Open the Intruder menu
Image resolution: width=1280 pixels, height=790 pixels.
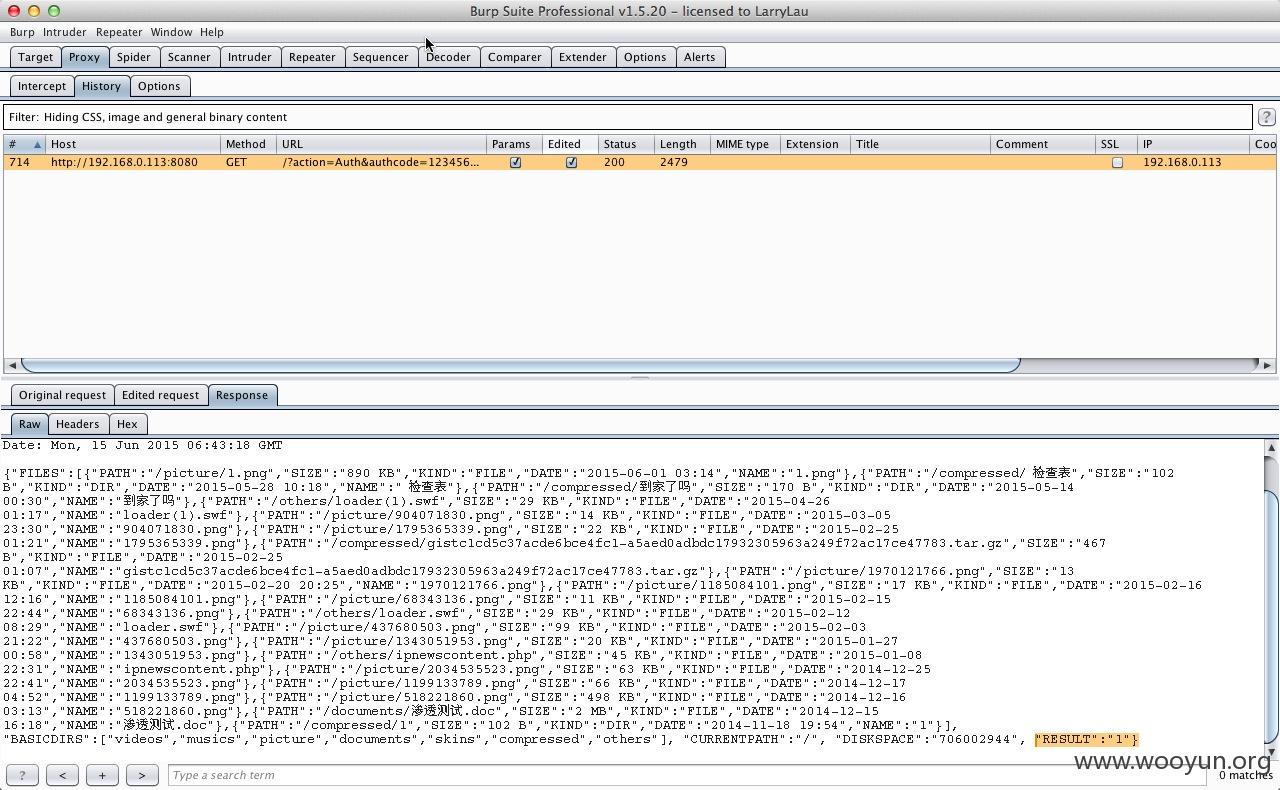tap(64, 32)
